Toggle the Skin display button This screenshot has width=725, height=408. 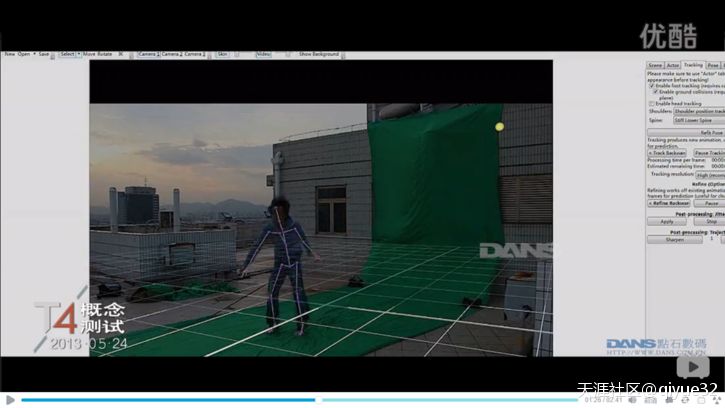(223, 54)
